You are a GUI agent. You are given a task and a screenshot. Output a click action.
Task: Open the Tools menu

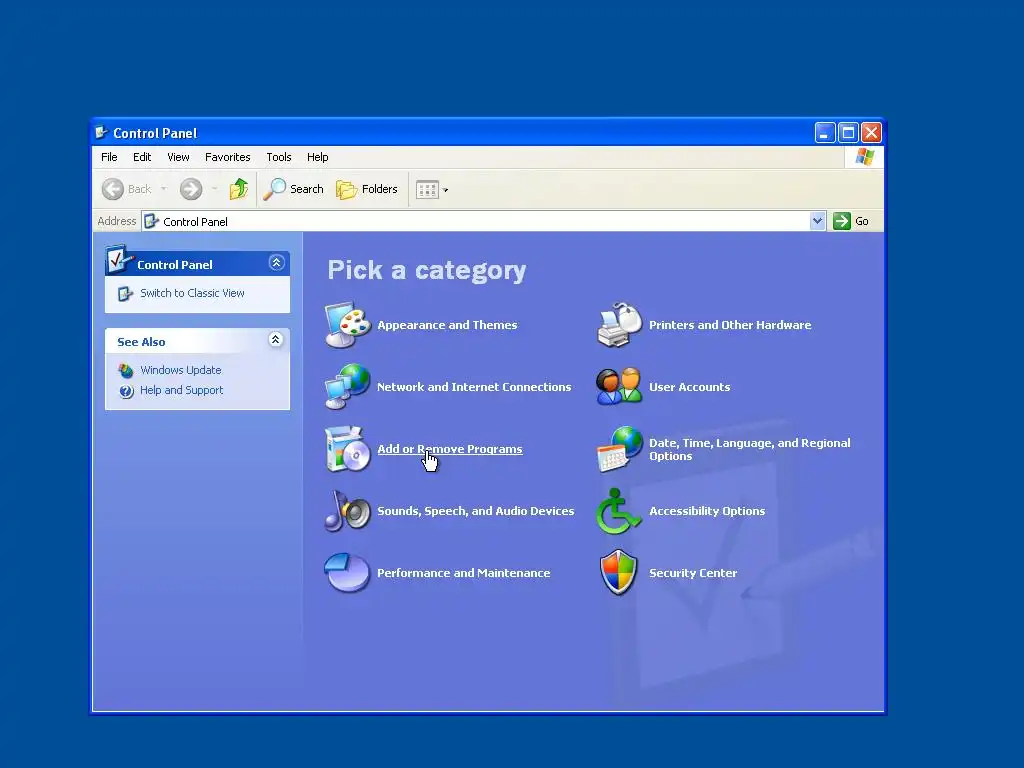pyautogui.click(x=279, y=157)
